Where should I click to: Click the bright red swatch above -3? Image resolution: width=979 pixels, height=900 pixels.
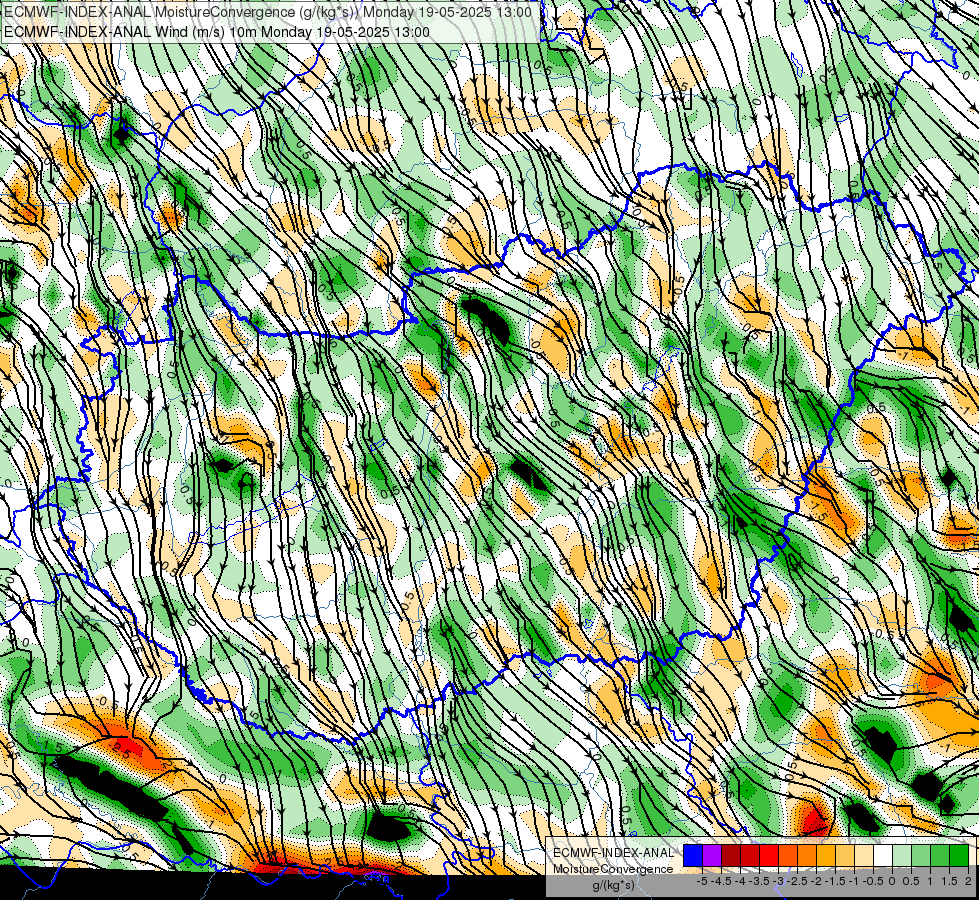pos(769,855)
